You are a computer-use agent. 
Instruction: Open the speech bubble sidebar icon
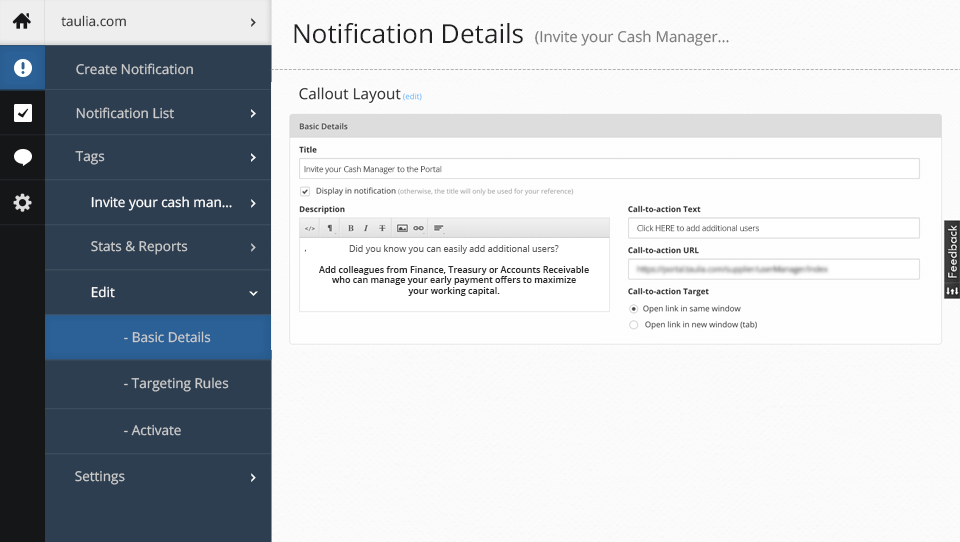[23, 157]
